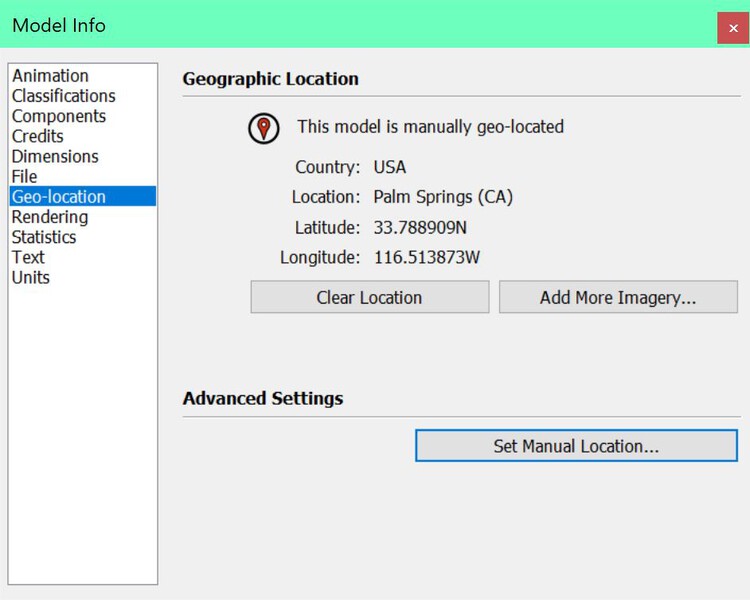Select Units in the sidebar
750x600 pixels.
[x=31, y=277]
